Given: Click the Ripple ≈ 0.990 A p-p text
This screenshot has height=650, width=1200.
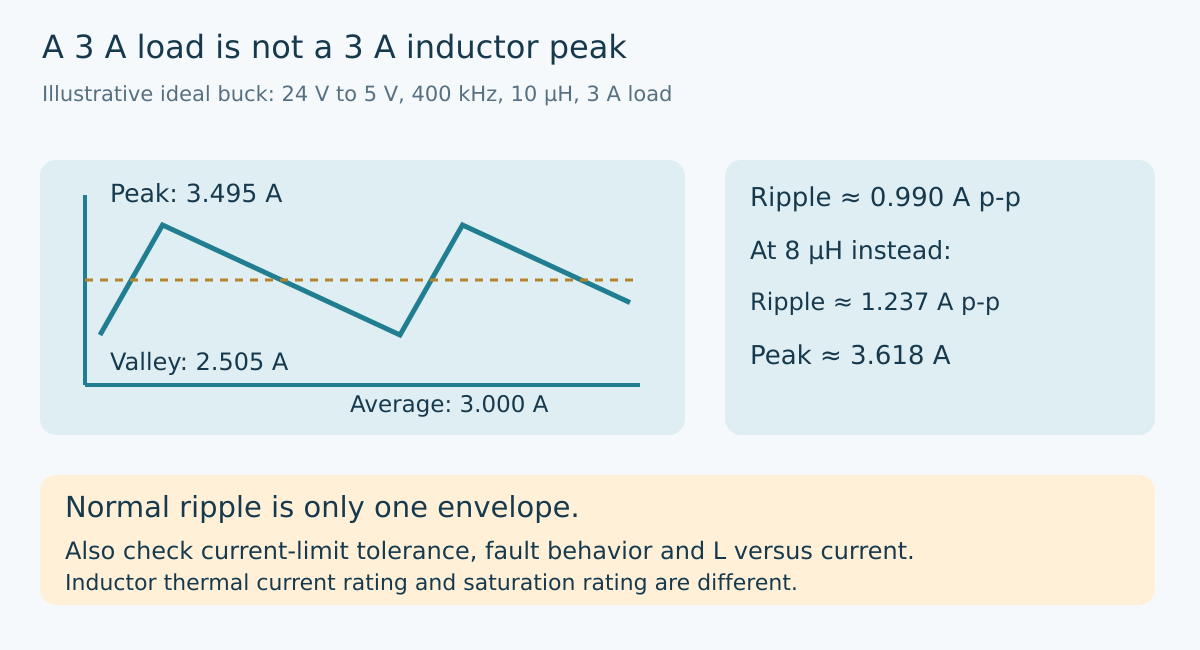Looking at the screenshot, I should pos(885,198).
